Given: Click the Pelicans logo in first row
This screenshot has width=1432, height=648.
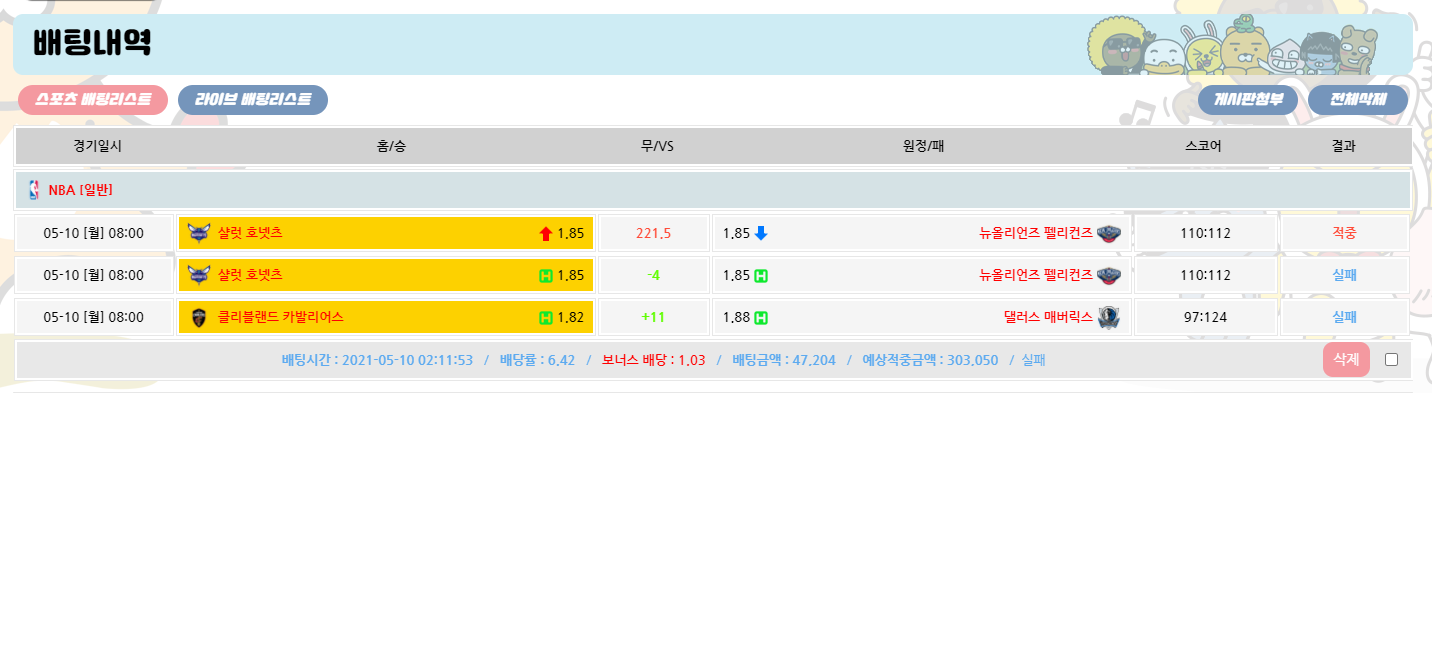Looking at the screenshot, I should pos(1109,233).
